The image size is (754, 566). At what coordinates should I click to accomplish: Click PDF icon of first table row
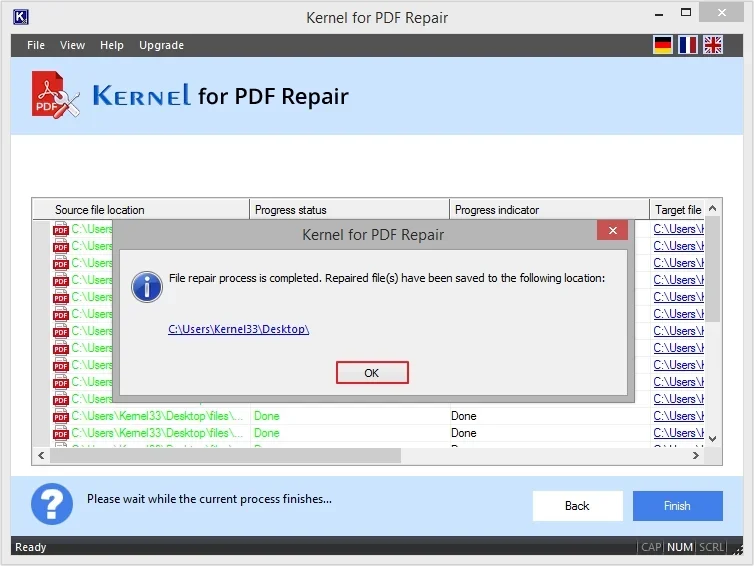(x=61, y=229)
